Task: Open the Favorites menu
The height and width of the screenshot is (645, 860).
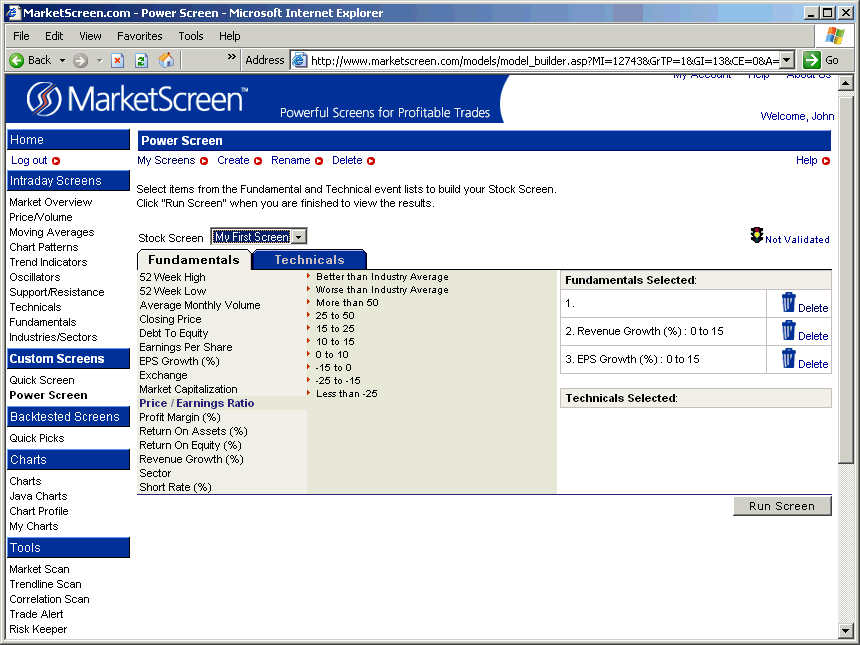Action: [x=139, y=35]
